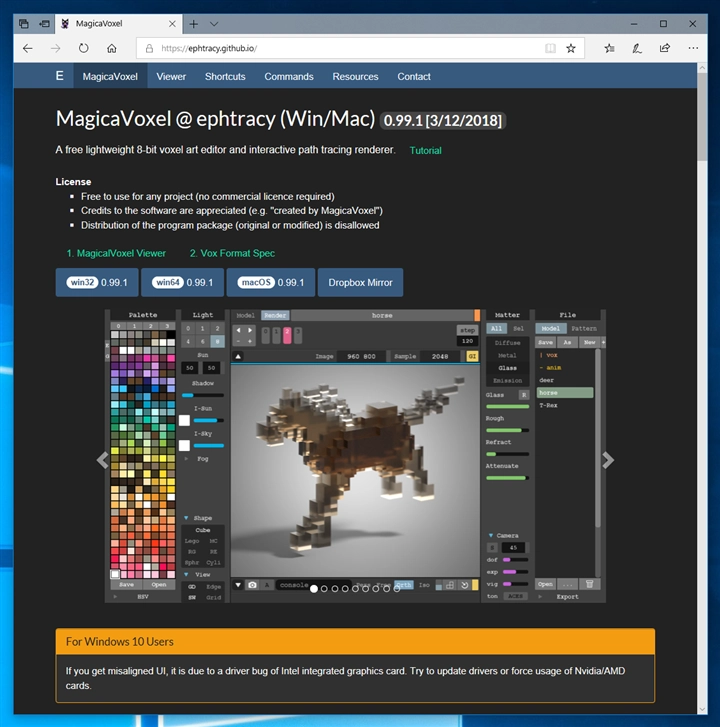
Task: Go back to the previous page
Action: coord(28,48)
